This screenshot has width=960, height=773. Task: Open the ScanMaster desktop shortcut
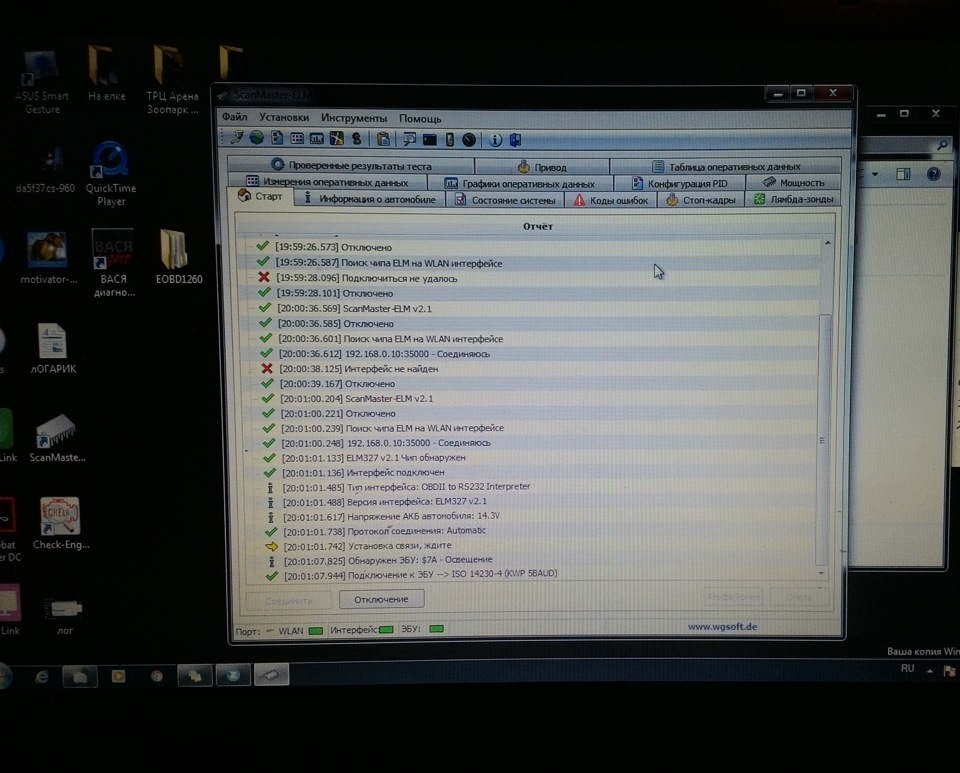(x=57, y=438)
